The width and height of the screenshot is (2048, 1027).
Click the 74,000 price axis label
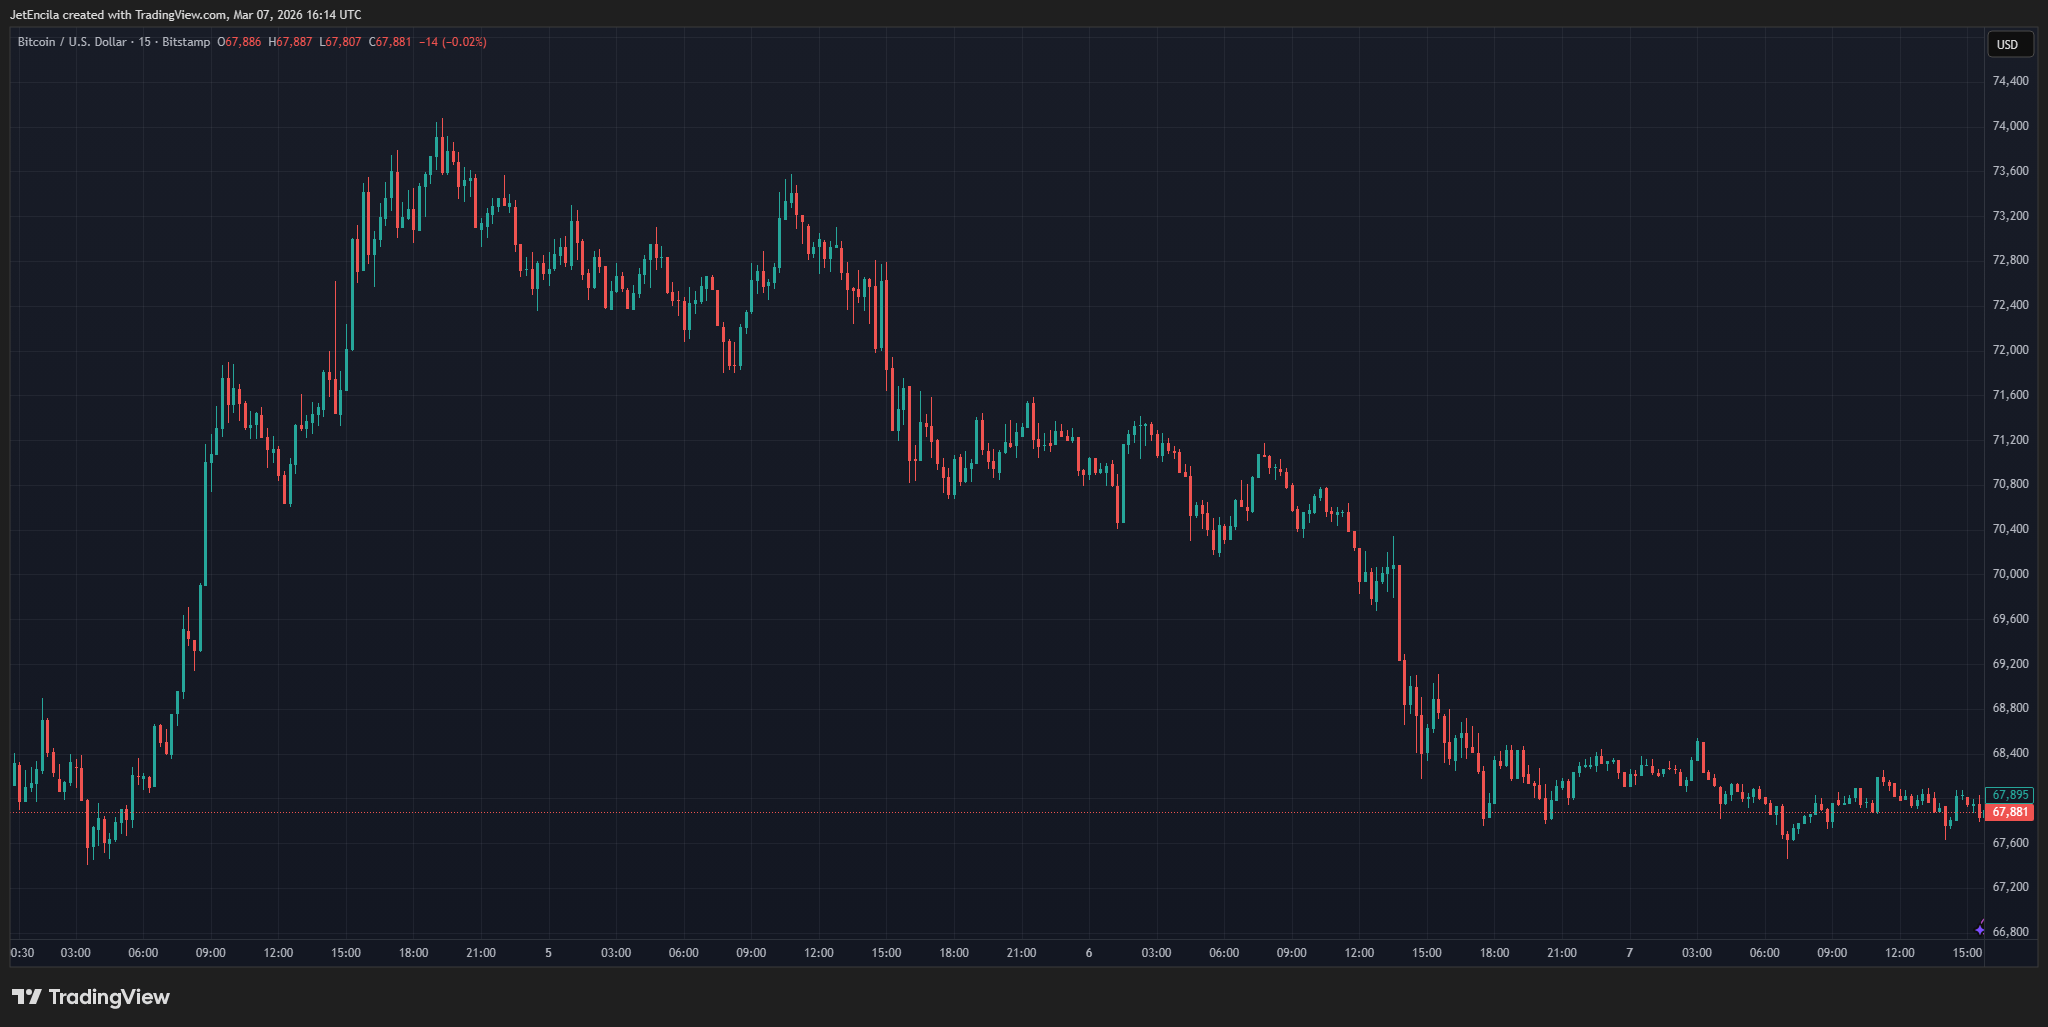(2010, 126)
